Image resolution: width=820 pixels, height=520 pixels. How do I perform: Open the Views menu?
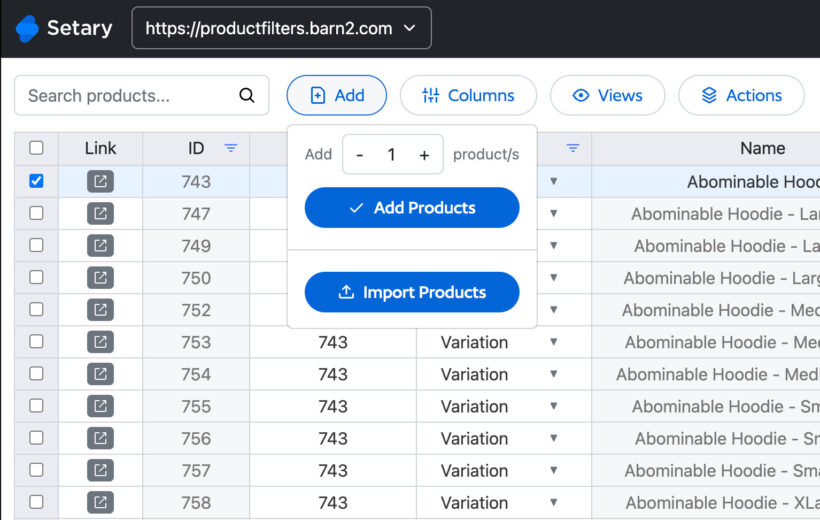[x=606, y=96]
